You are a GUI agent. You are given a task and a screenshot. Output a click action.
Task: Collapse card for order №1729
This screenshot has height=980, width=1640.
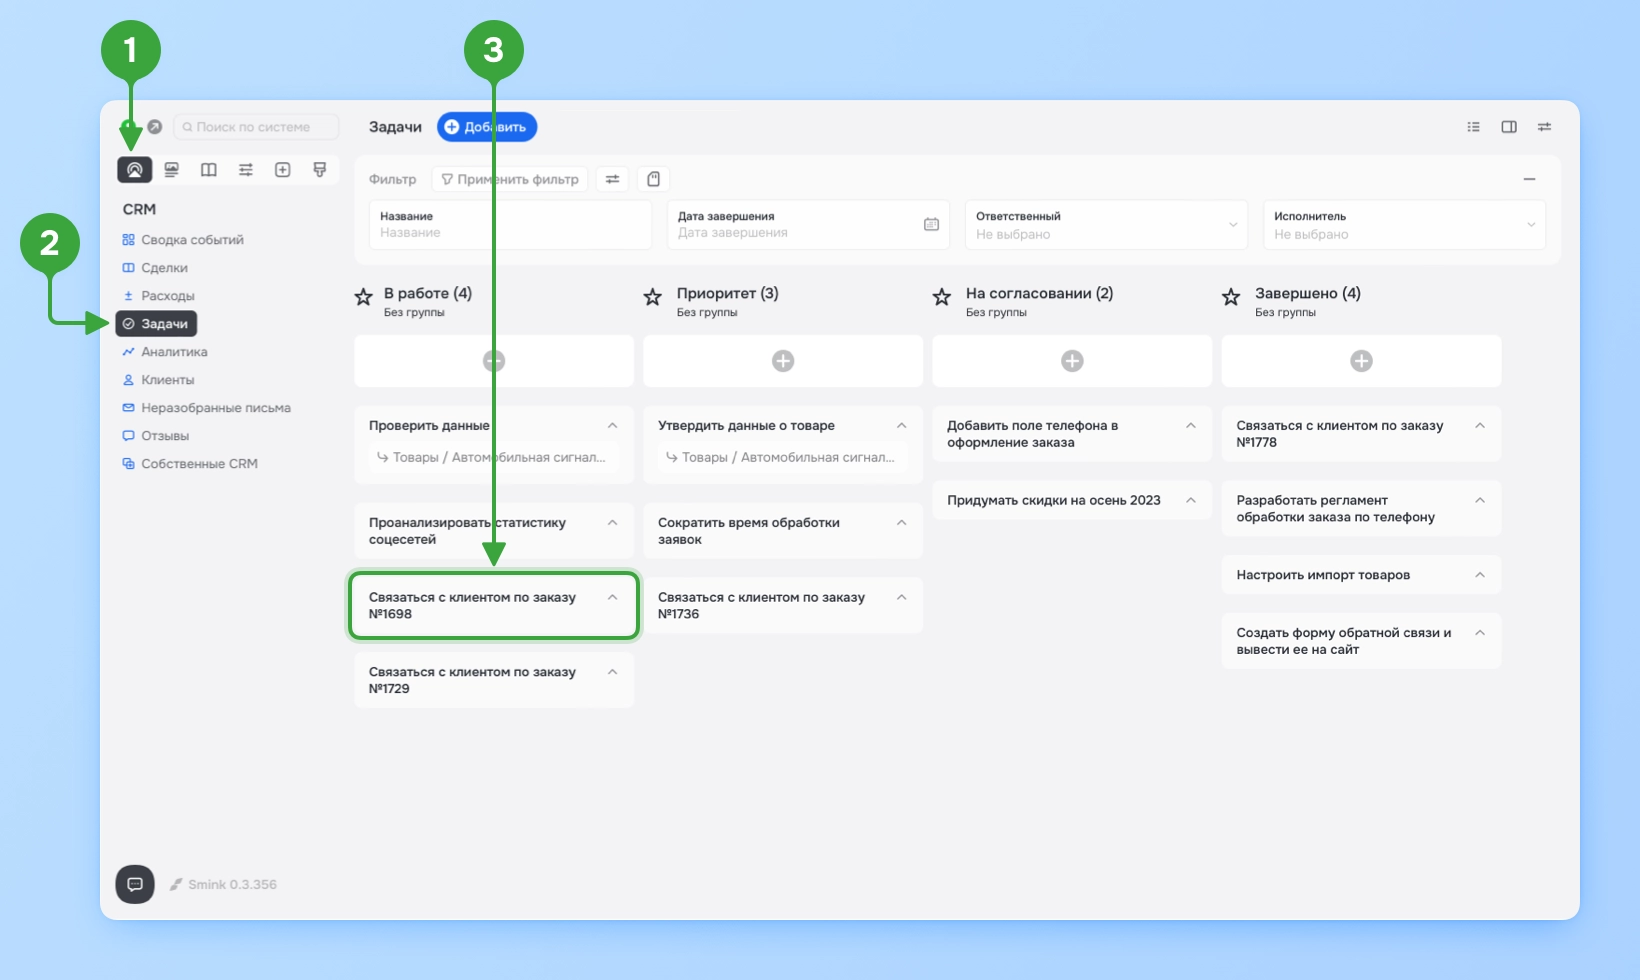point(612,672)
